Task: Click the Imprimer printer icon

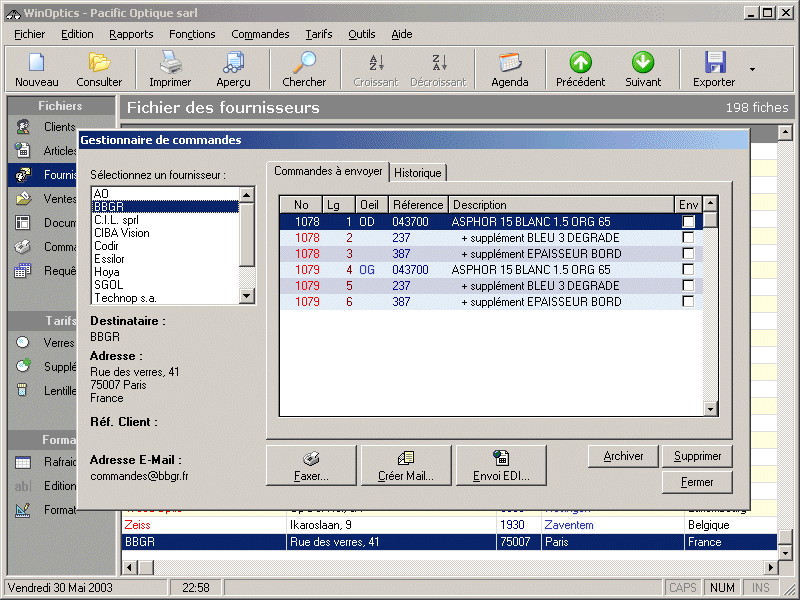Action: [170, 64]
